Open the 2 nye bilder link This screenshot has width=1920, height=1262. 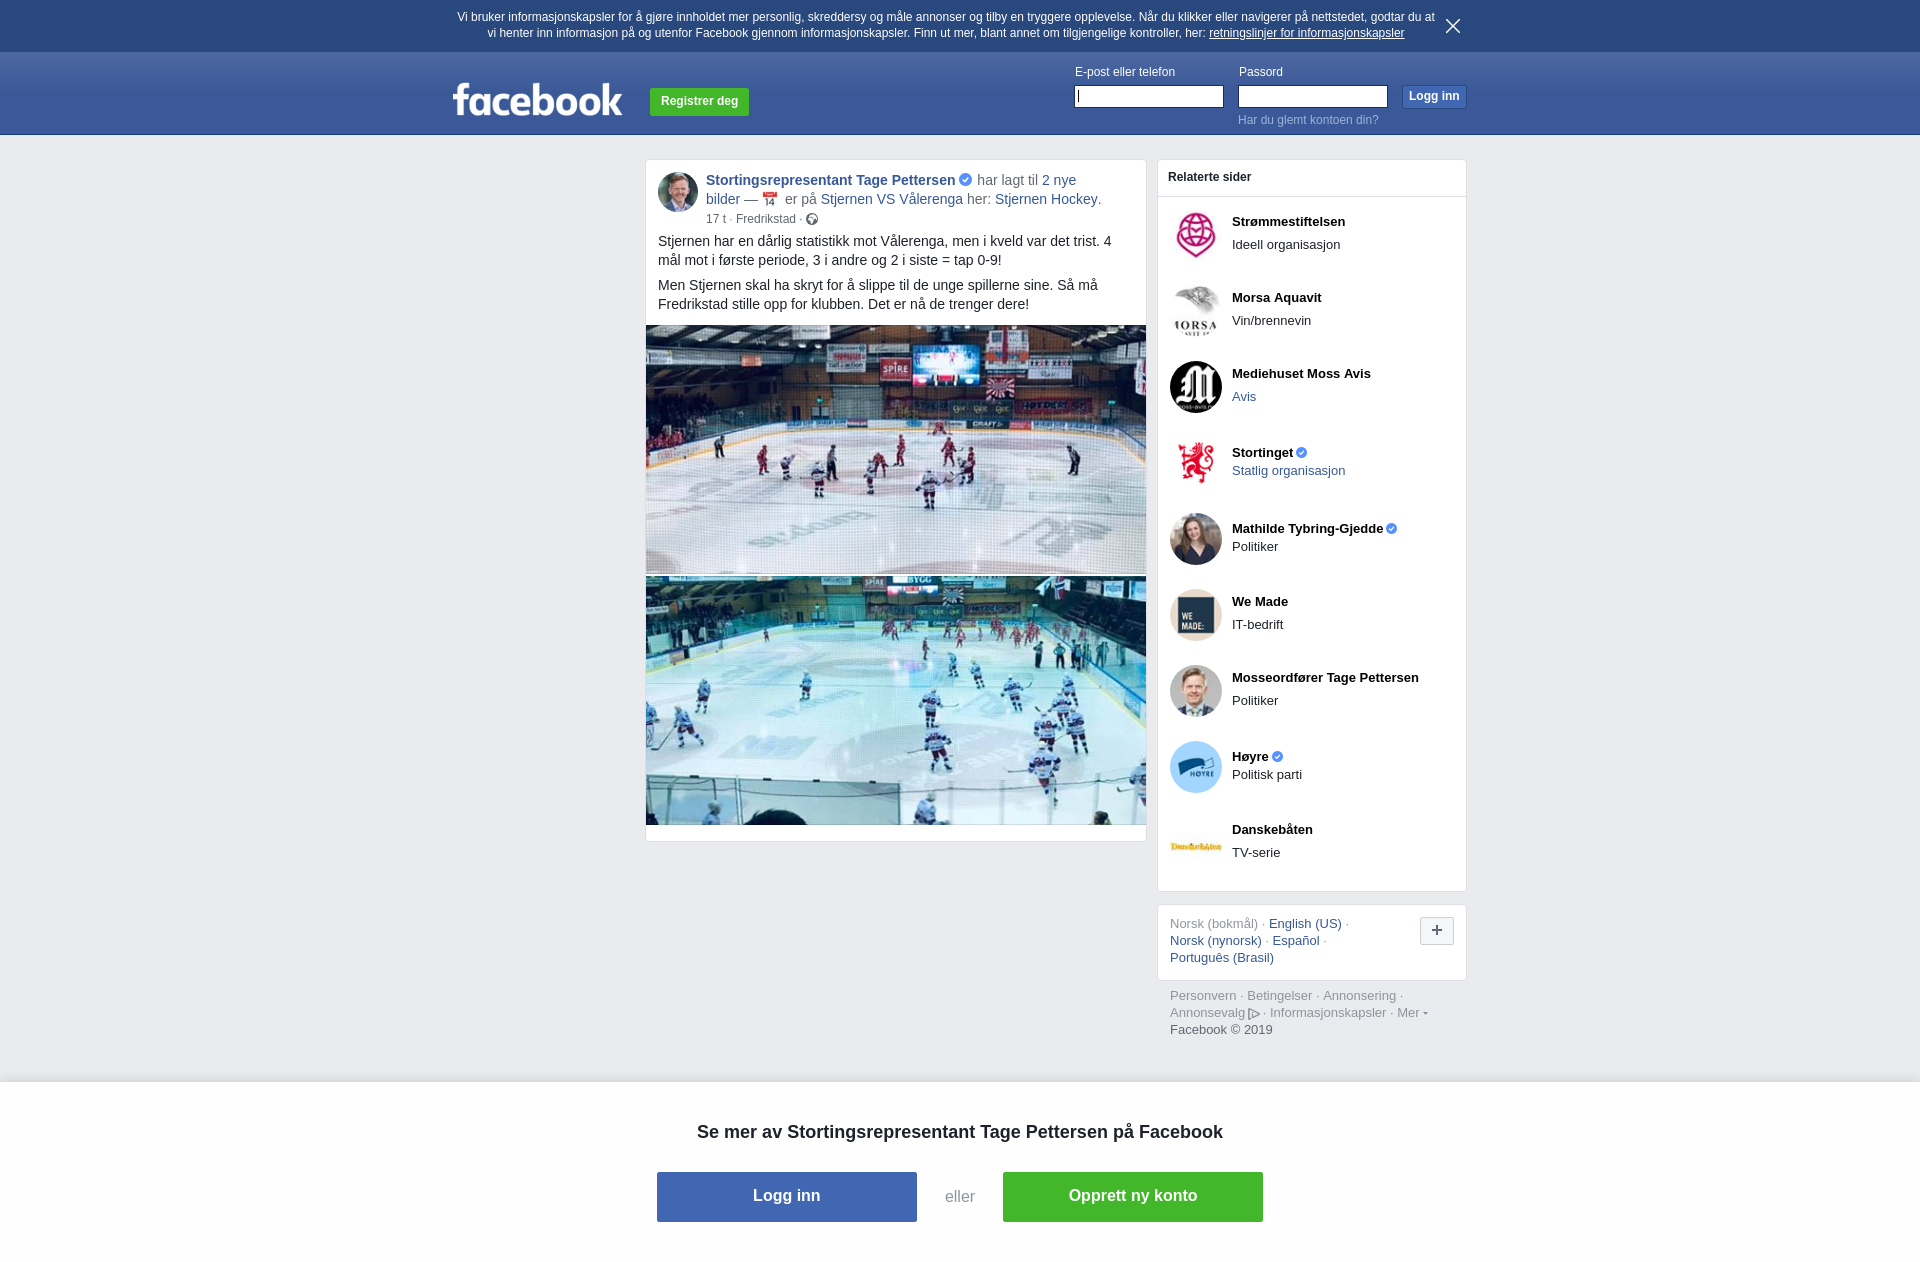1059,180
